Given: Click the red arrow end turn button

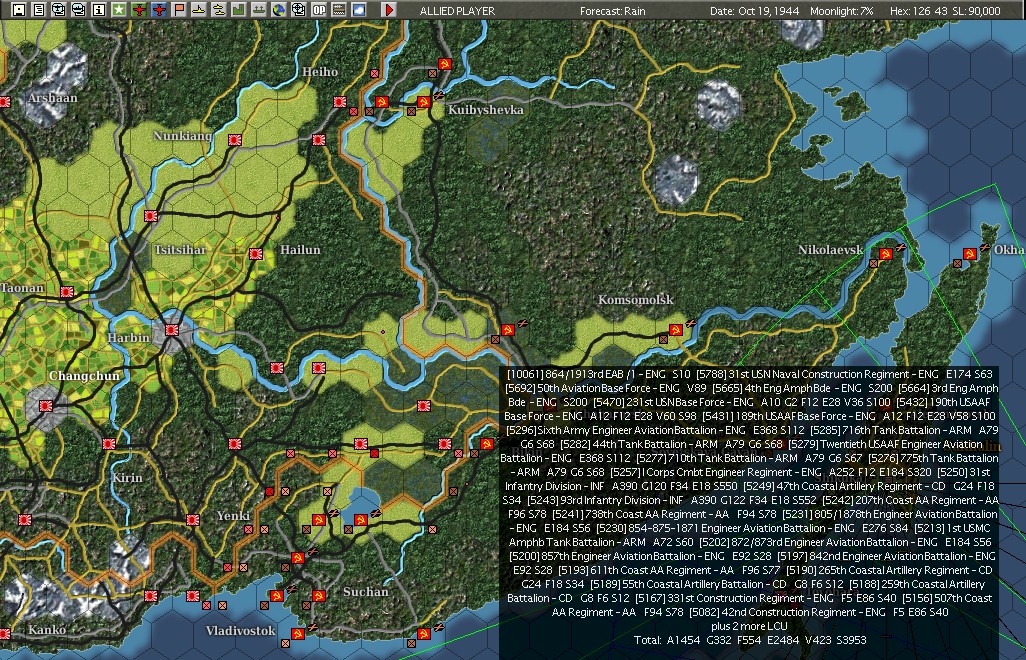Looking at the screenshot, I should tap(389, 10).
